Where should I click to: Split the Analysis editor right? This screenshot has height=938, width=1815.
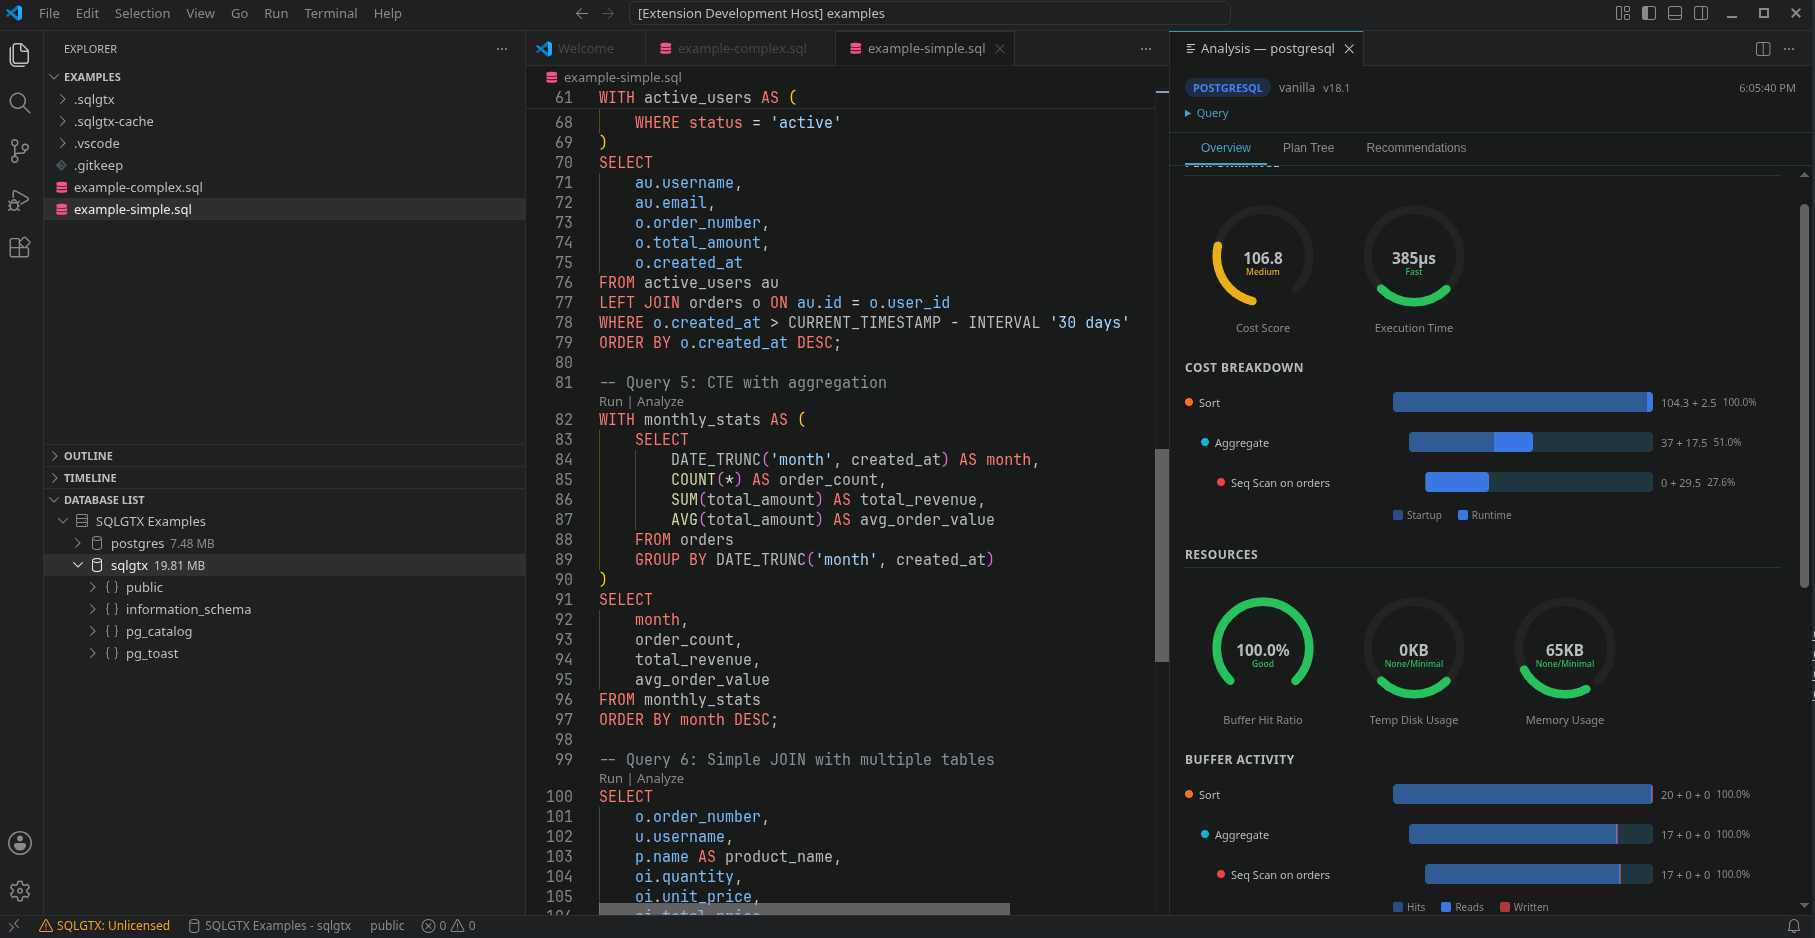1763,49
